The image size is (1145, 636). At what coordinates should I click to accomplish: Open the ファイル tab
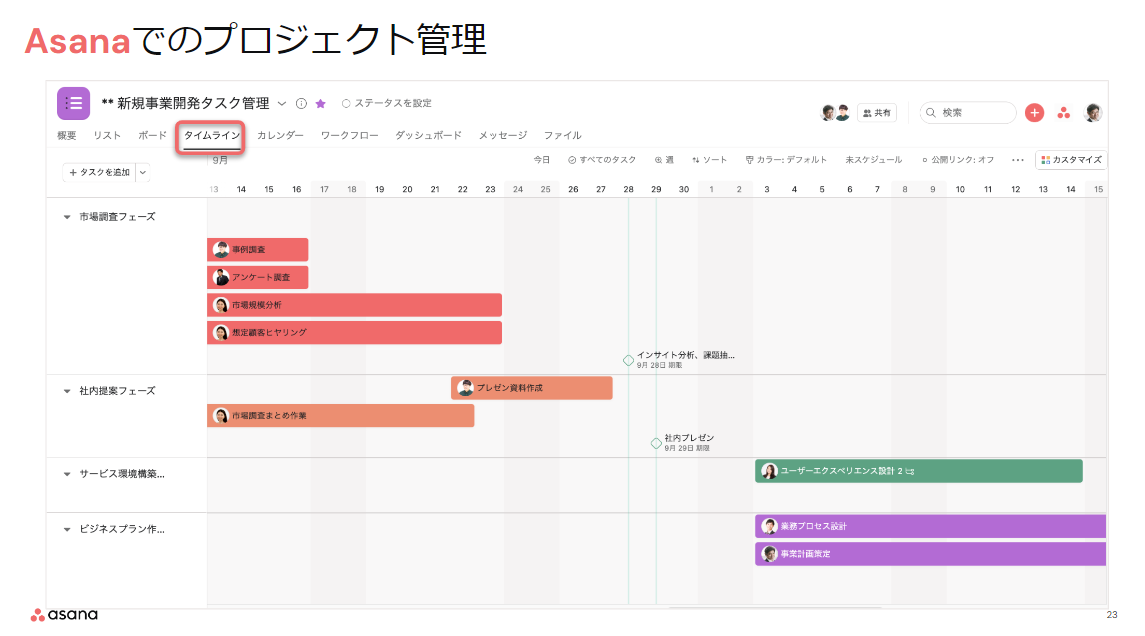click(x=562, y=135)
